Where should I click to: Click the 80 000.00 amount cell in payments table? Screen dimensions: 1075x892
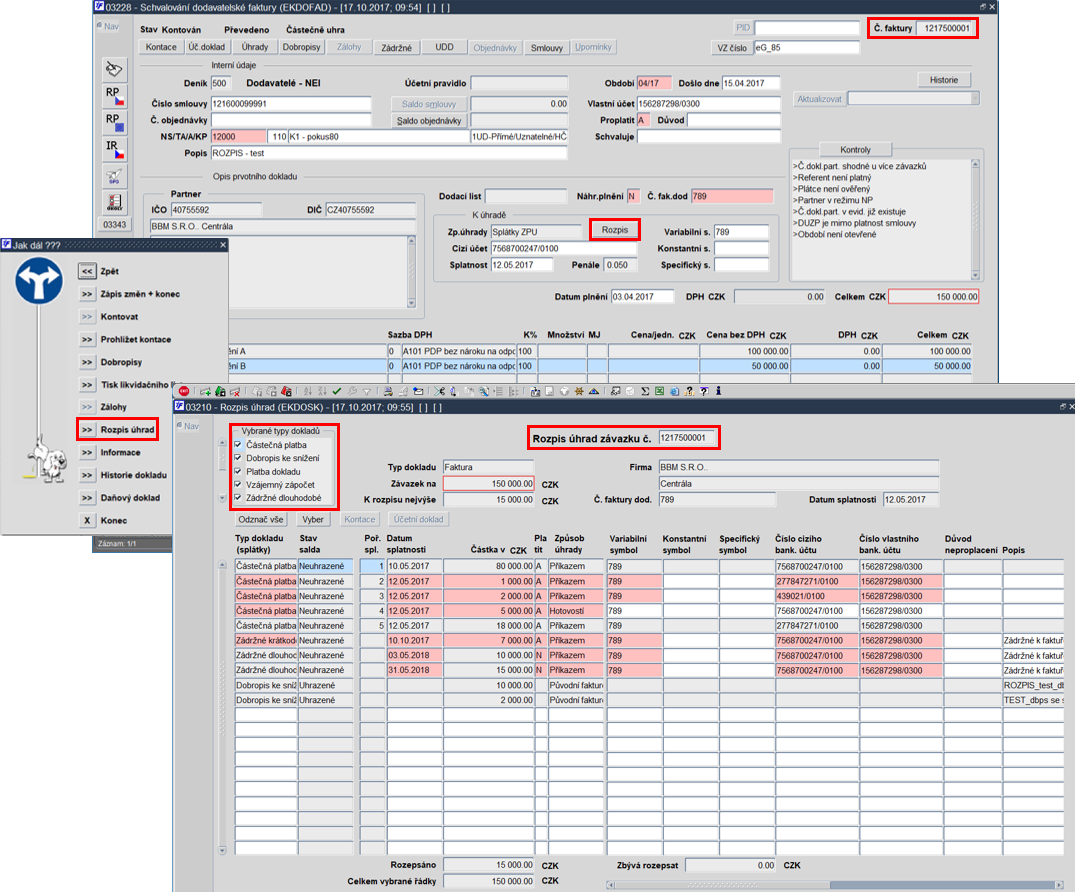488,566
